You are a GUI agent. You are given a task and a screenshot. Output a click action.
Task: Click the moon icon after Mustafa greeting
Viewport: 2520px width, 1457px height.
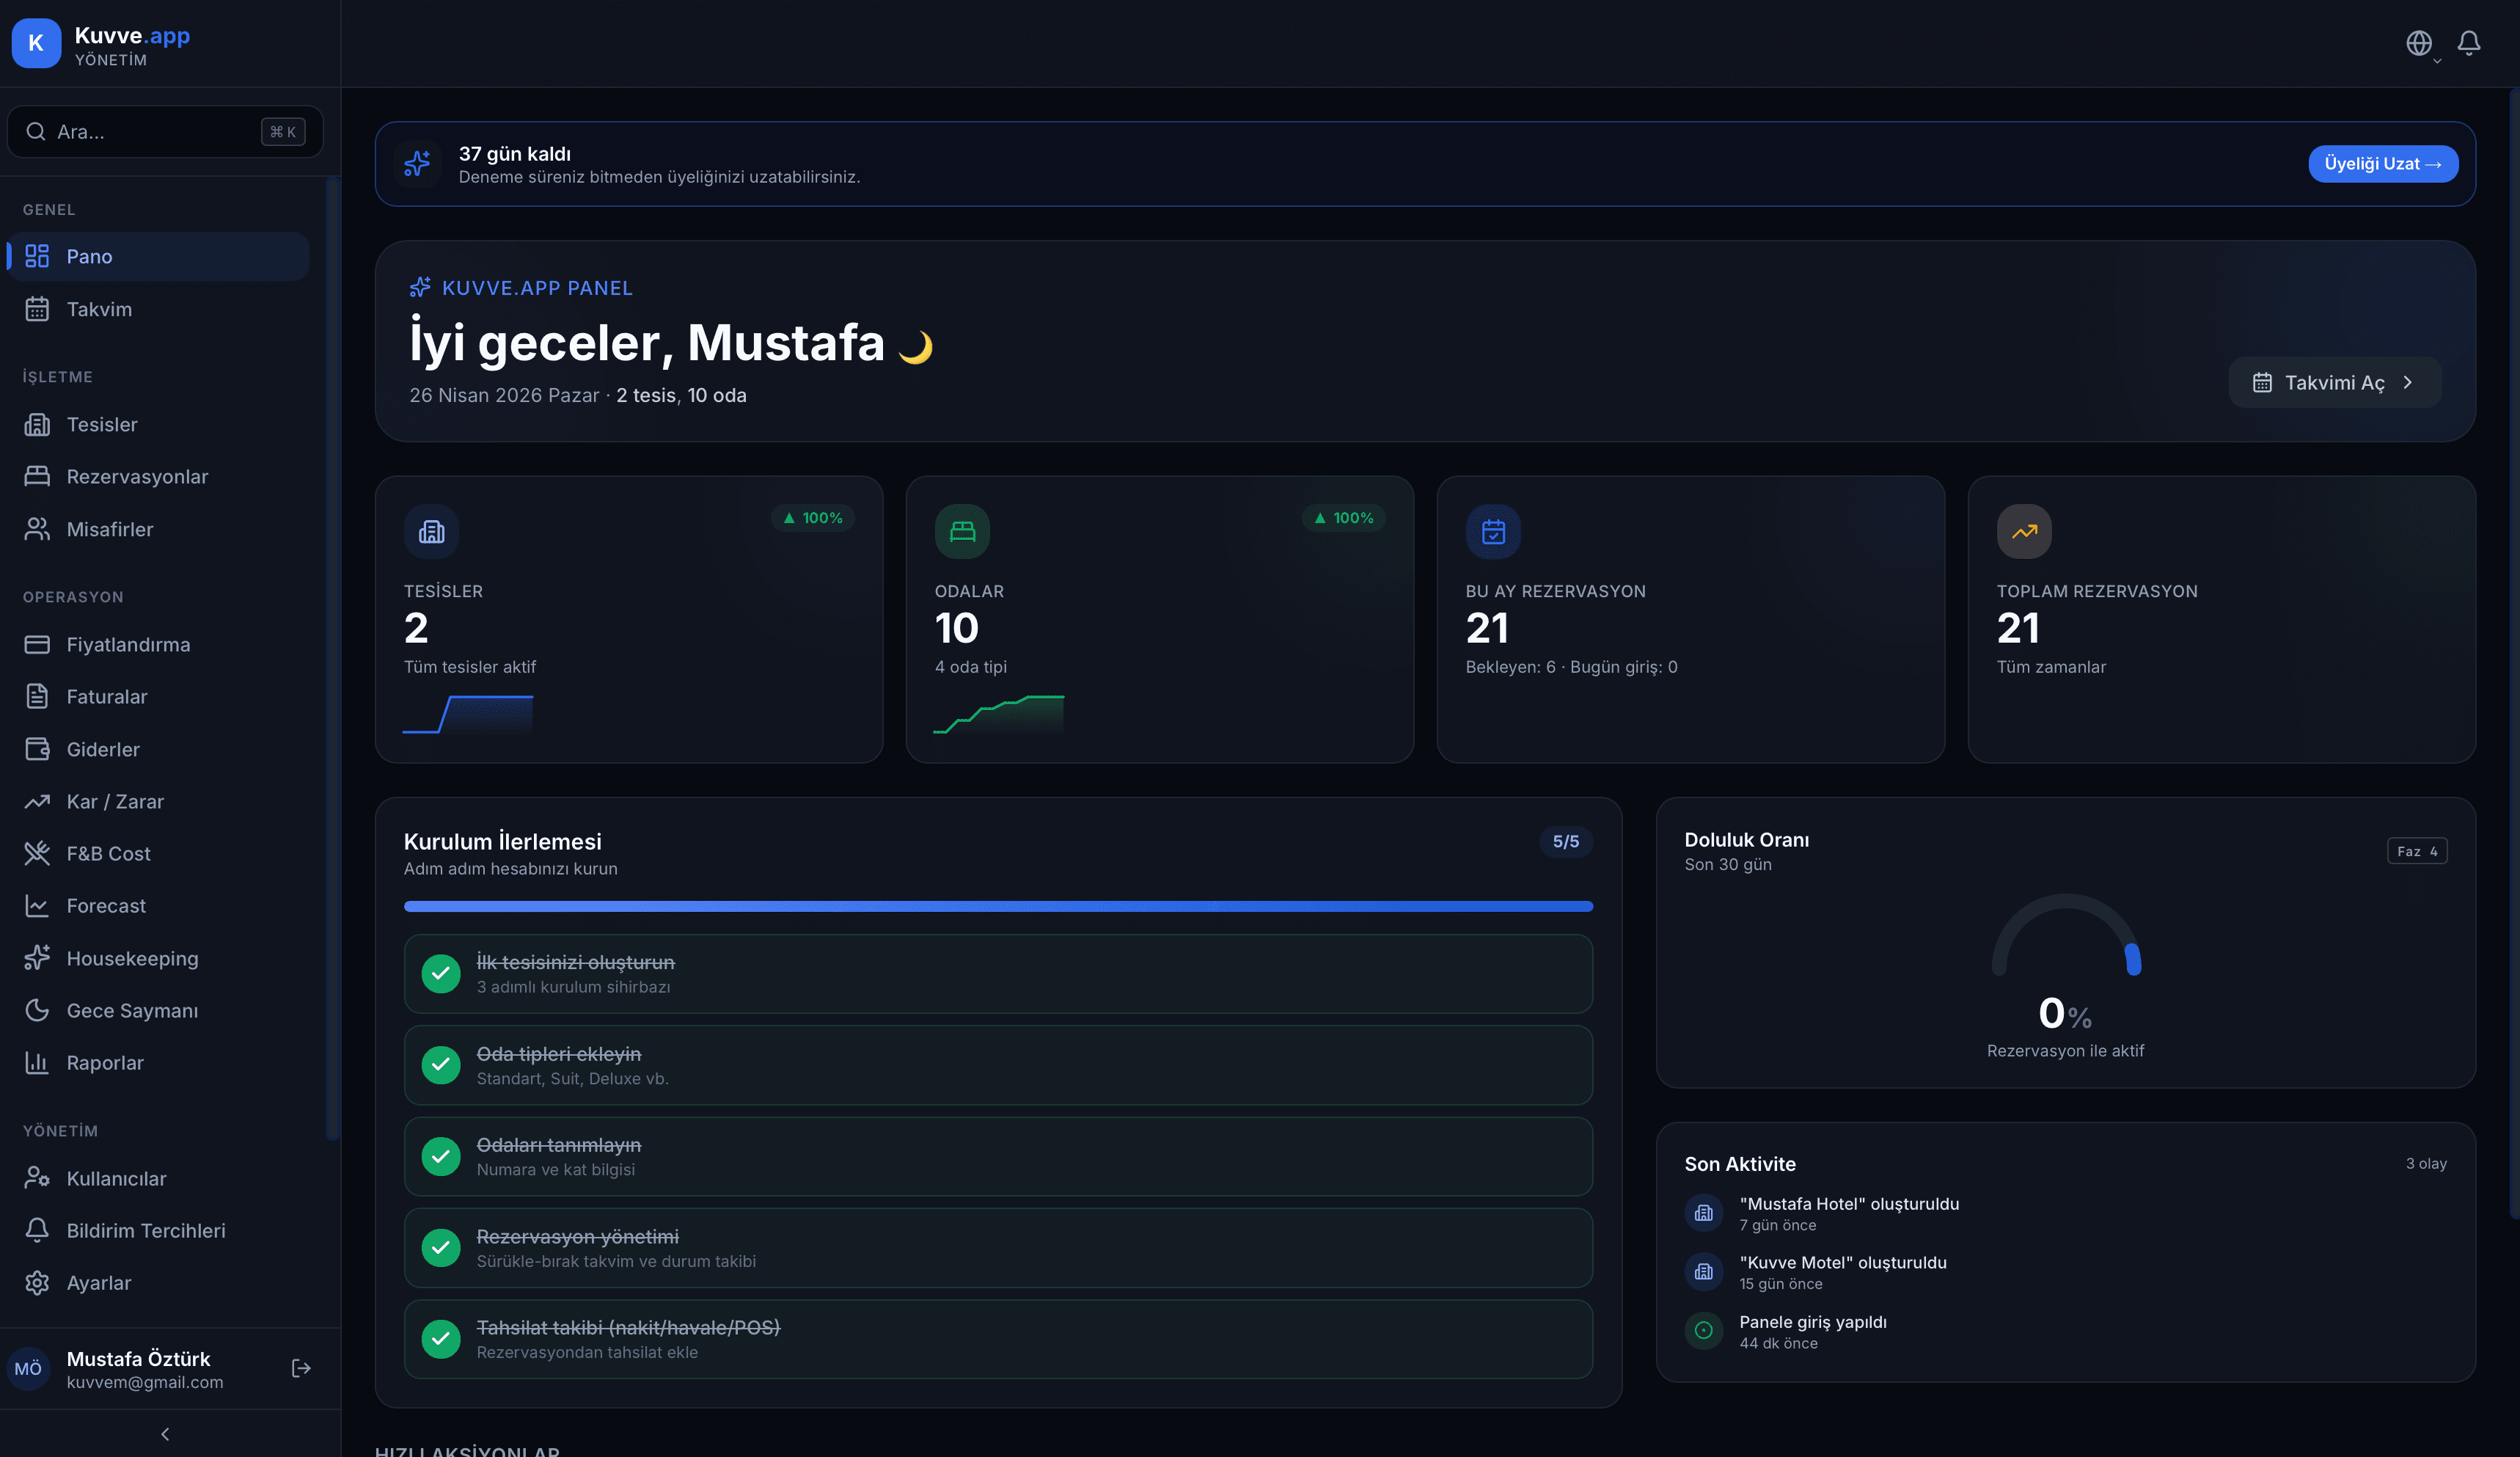tap(915, 346)
